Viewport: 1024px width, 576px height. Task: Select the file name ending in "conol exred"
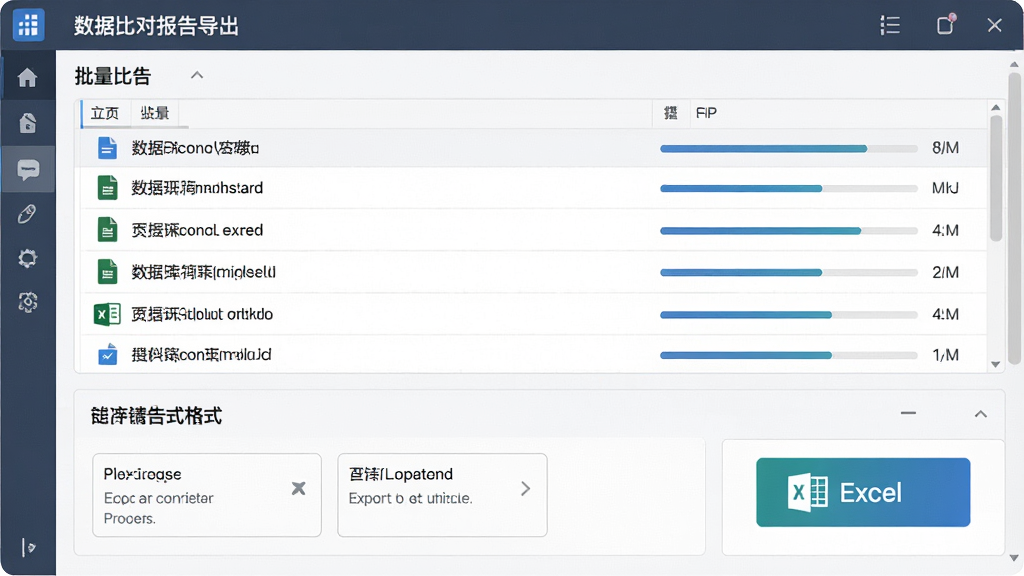(197, 230)
